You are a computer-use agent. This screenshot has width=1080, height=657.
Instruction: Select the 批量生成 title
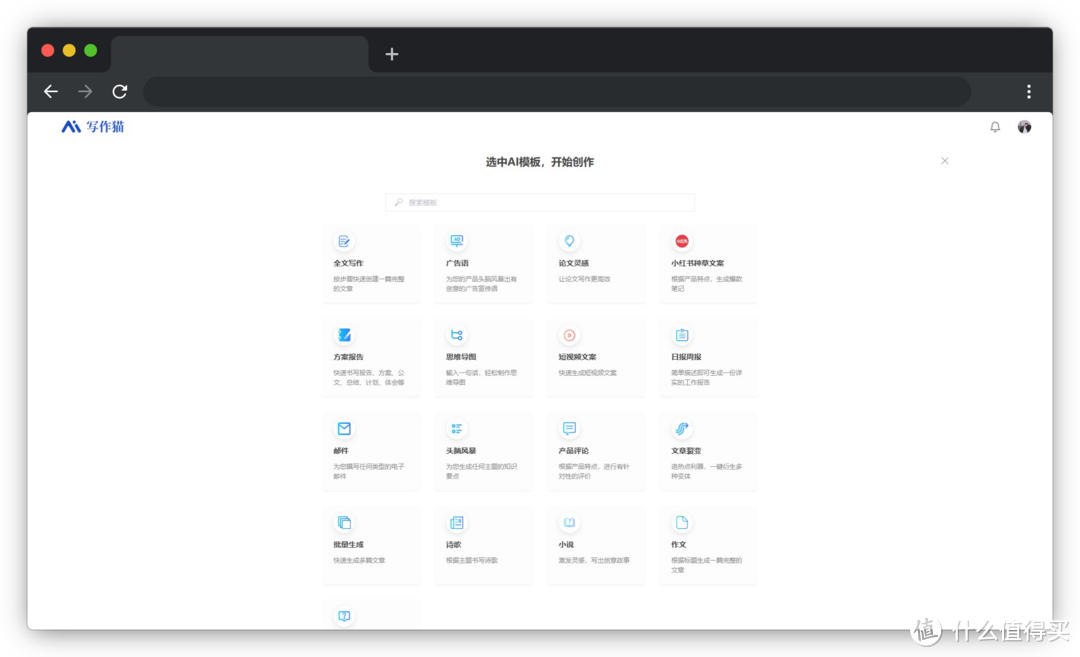point(349,544)
